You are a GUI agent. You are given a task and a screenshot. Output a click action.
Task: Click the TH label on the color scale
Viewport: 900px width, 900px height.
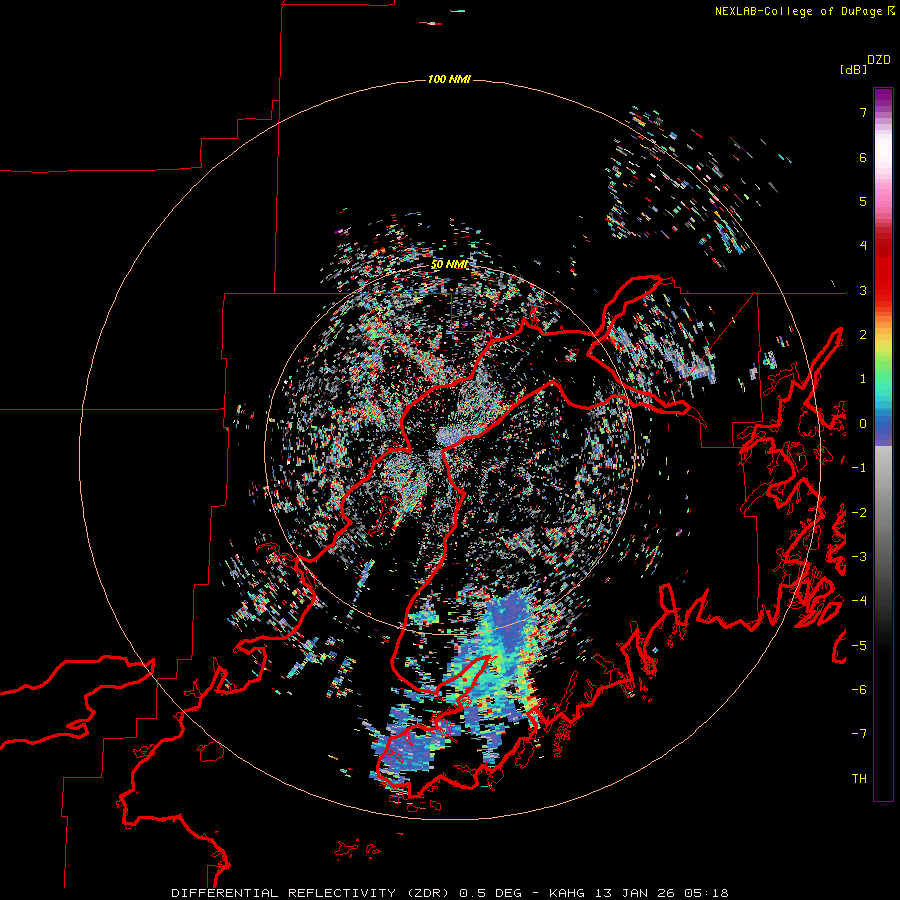859,779
